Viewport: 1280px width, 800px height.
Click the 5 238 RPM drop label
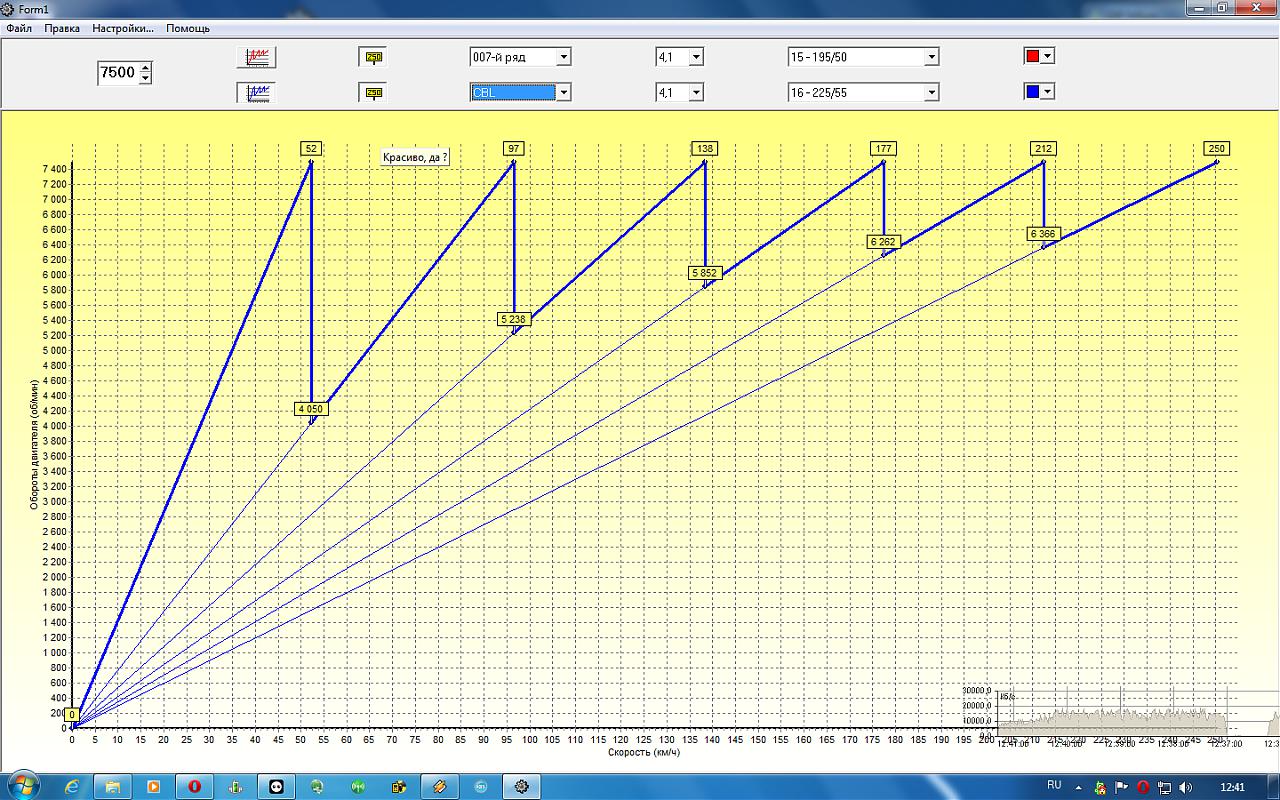coord(512,319)
